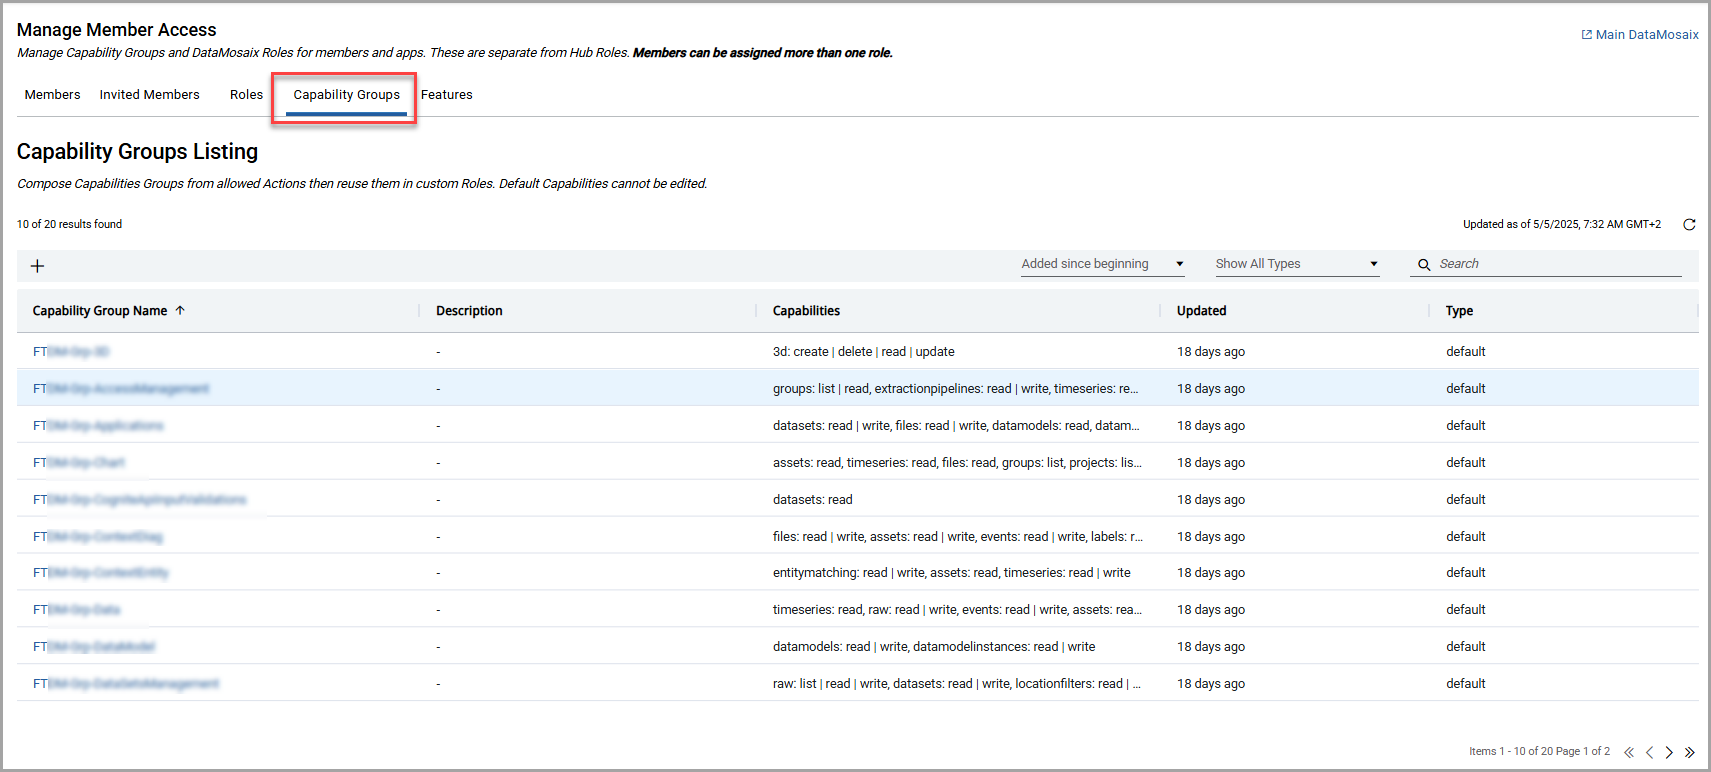Jump to the last page of results
Viewport: 1711px width, 772px height.
(x=1689, y=752)
